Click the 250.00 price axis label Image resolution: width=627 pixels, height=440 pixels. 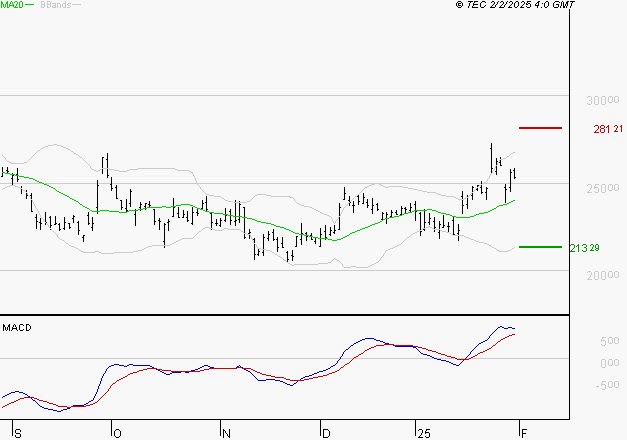click(603, 188)
